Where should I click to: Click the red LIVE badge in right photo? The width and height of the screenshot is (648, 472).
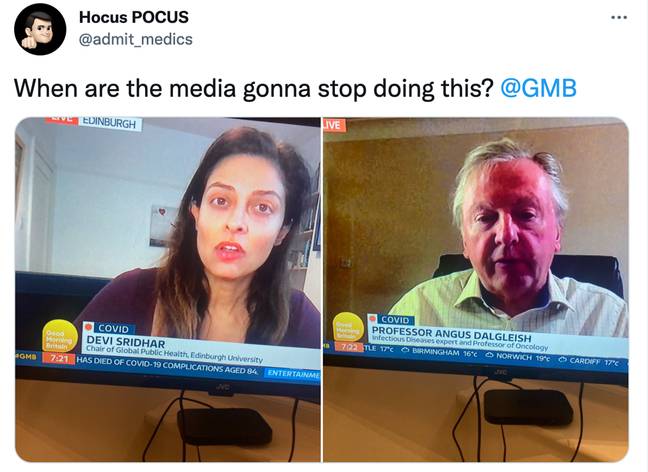coord(334,125)
